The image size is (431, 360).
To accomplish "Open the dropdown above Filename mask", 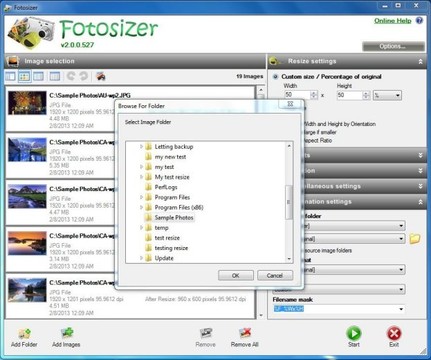I will (401, 289).
